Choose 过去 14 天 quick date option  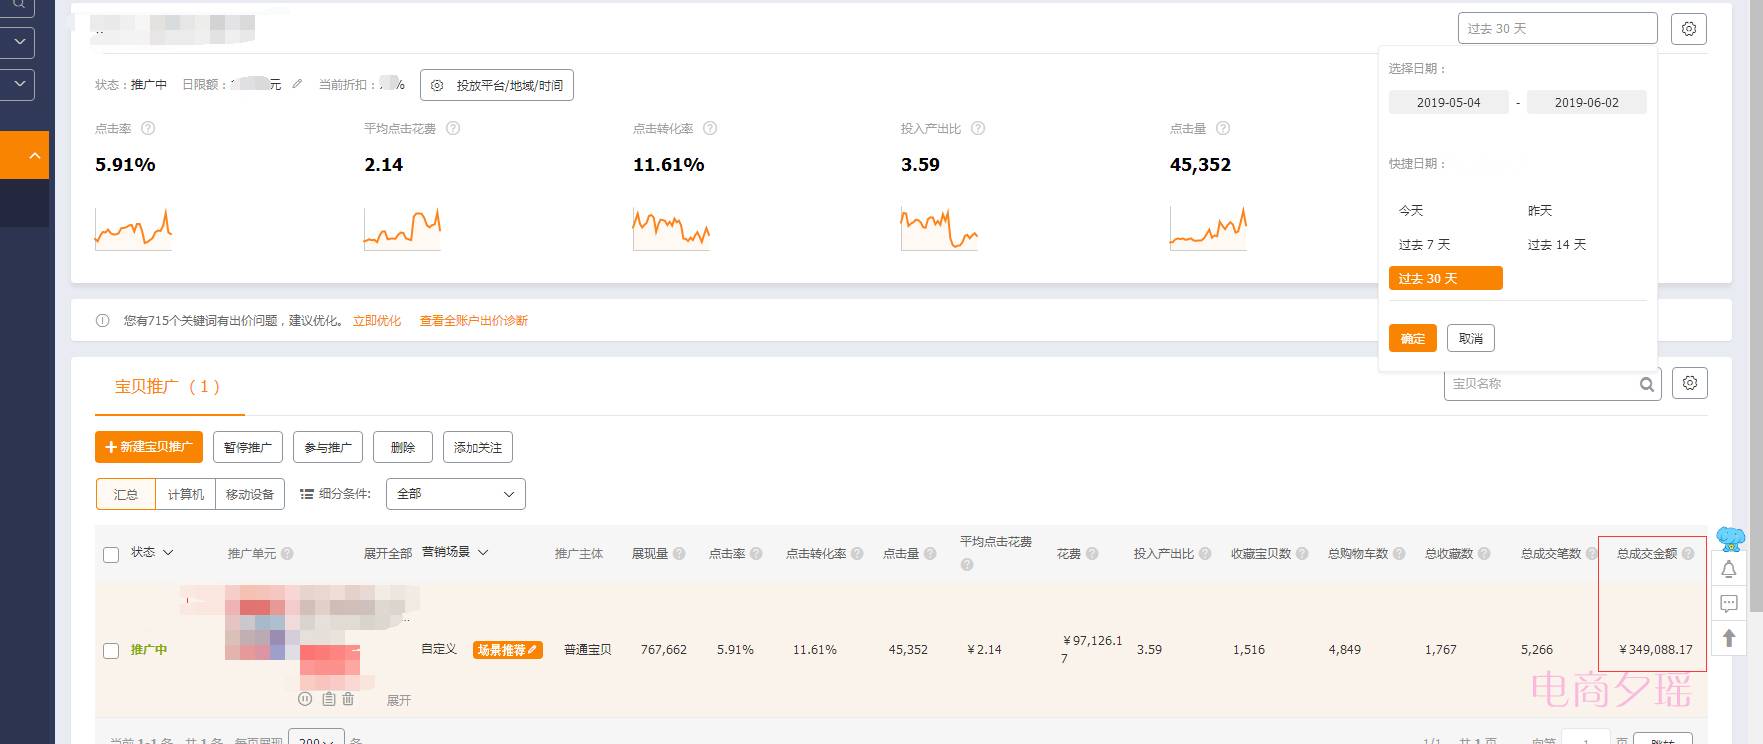(x=1557, y=244)
